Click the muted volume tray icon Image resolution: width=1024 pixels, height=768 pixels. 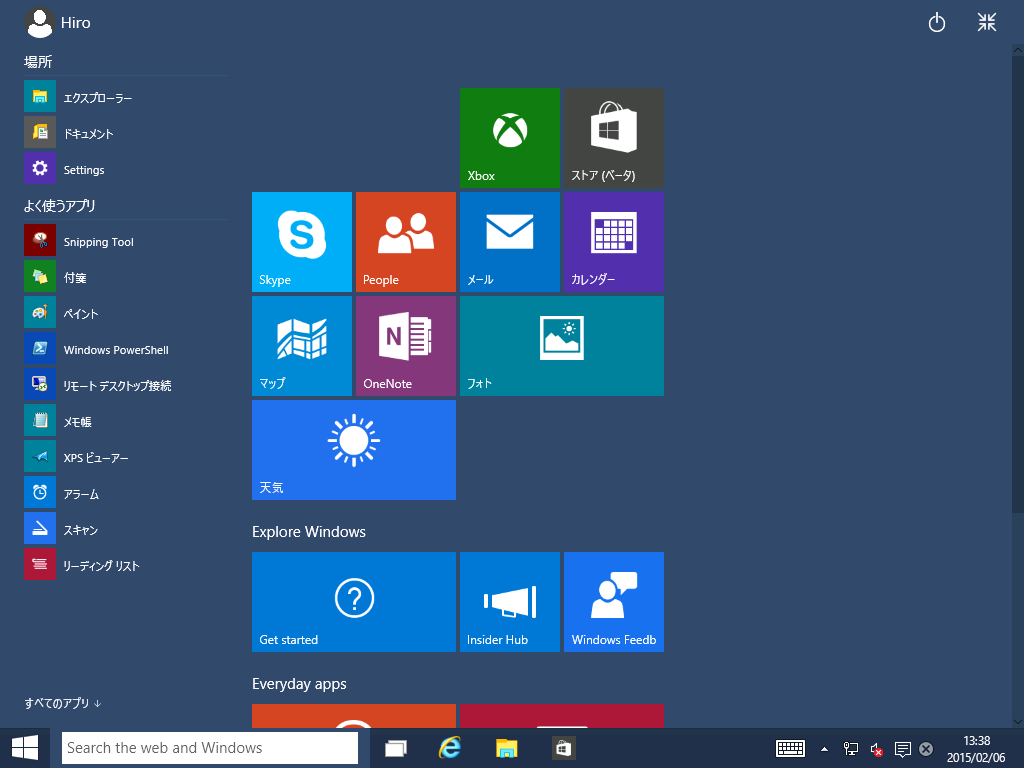876,749
